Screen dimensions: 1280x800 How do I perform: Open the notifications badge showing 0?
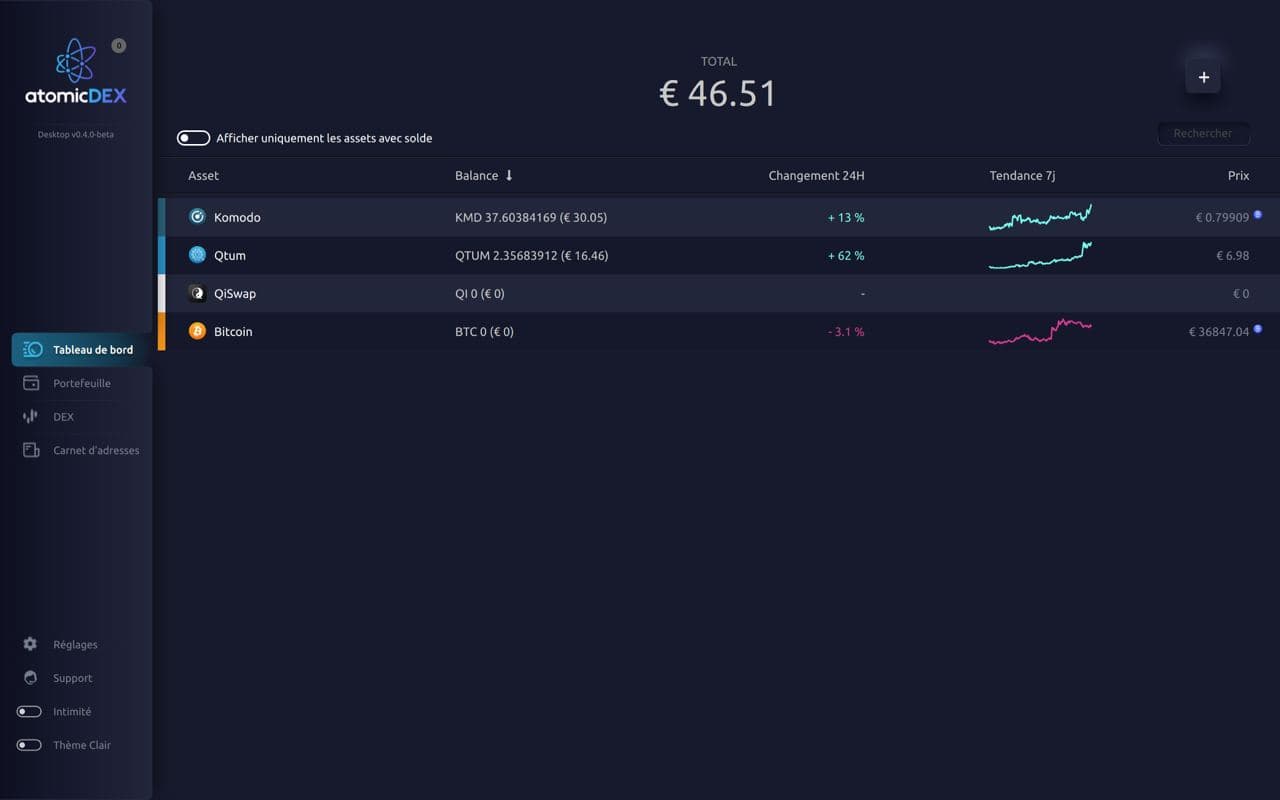(x=119, y=46)
